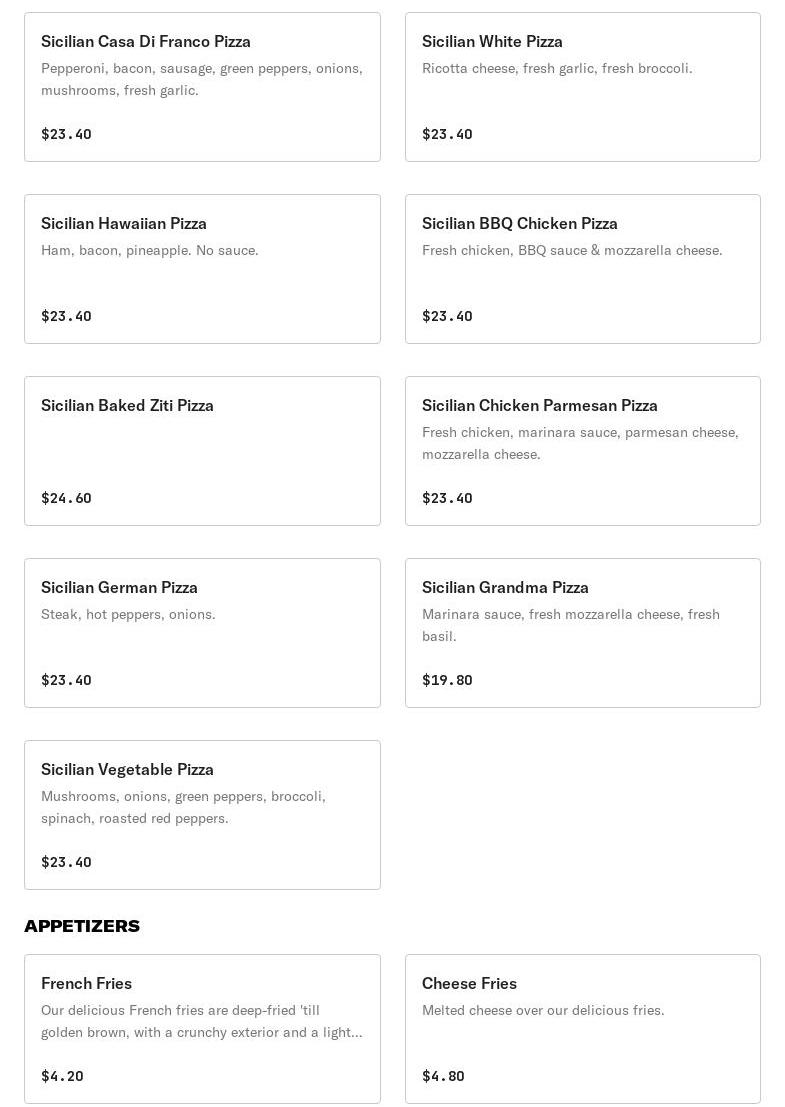Choose the Cheese Fries appetizer
785x1107 pixels.
tap(582, 1029)
